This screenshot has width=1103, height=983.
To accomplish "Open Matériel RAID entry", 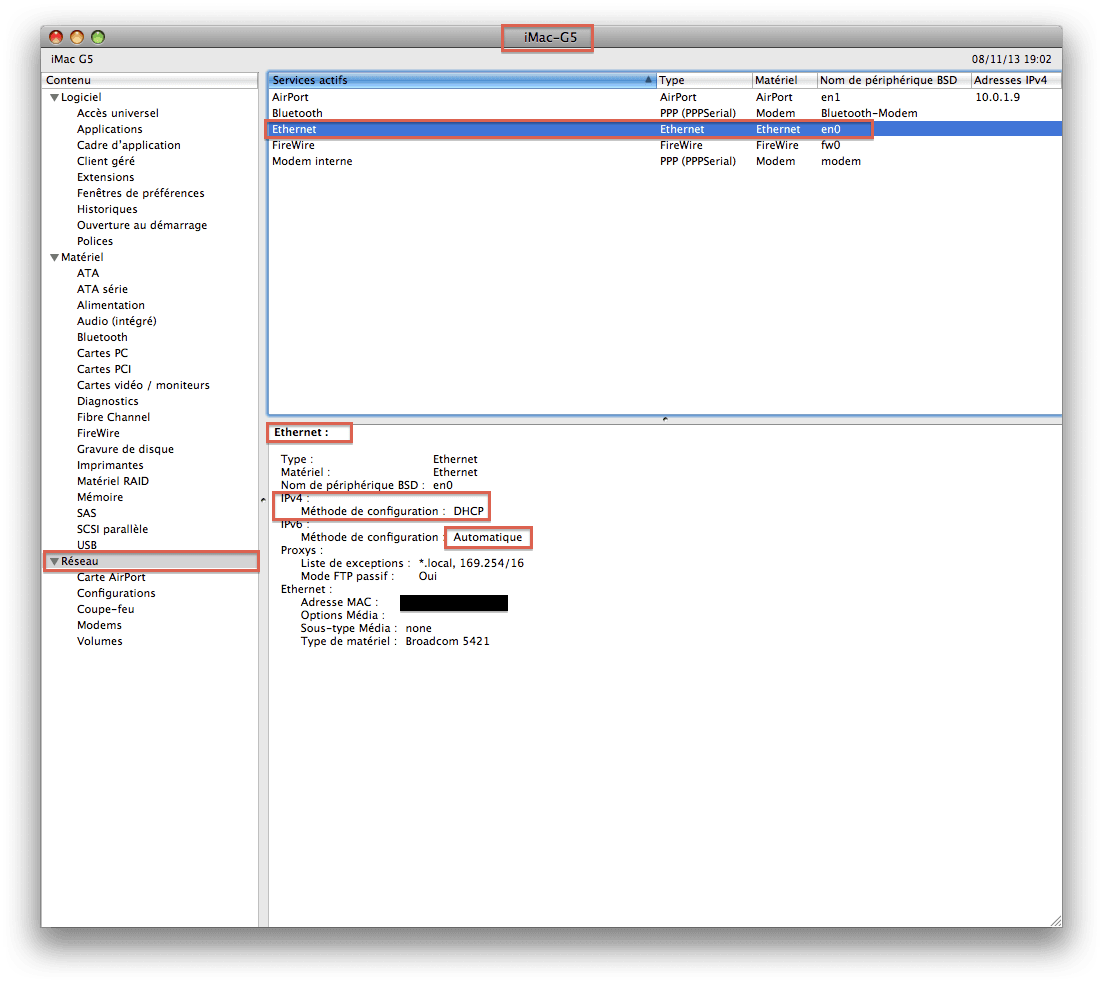I will pyautogui.click(x=113, y=481).
